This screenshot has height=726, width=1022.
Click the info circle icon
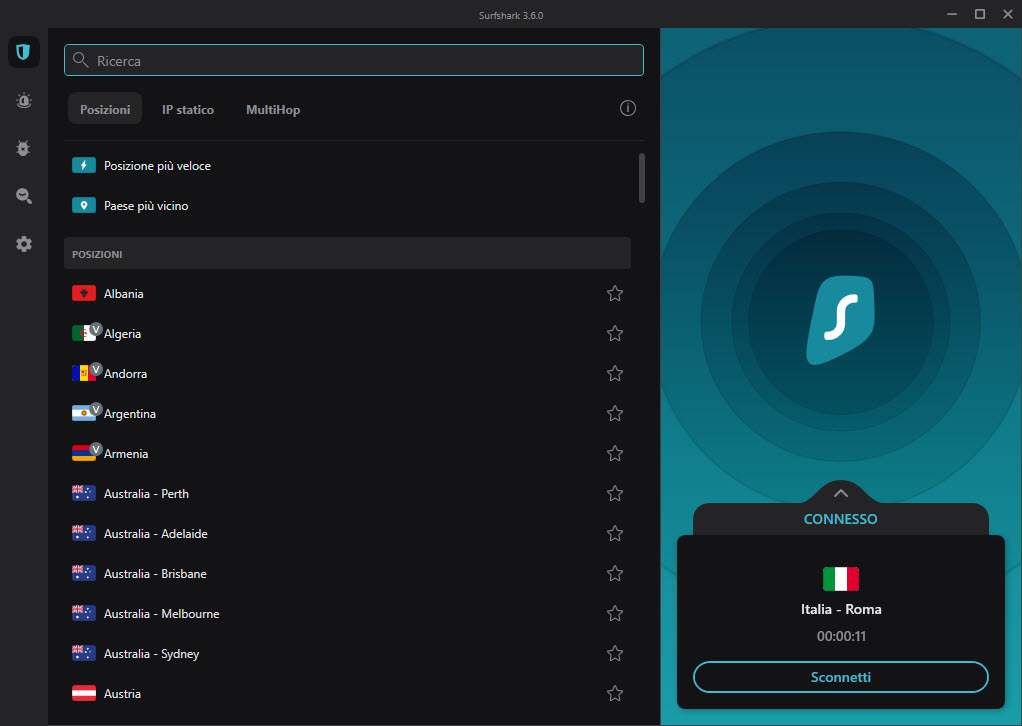(x=628, y=108)
